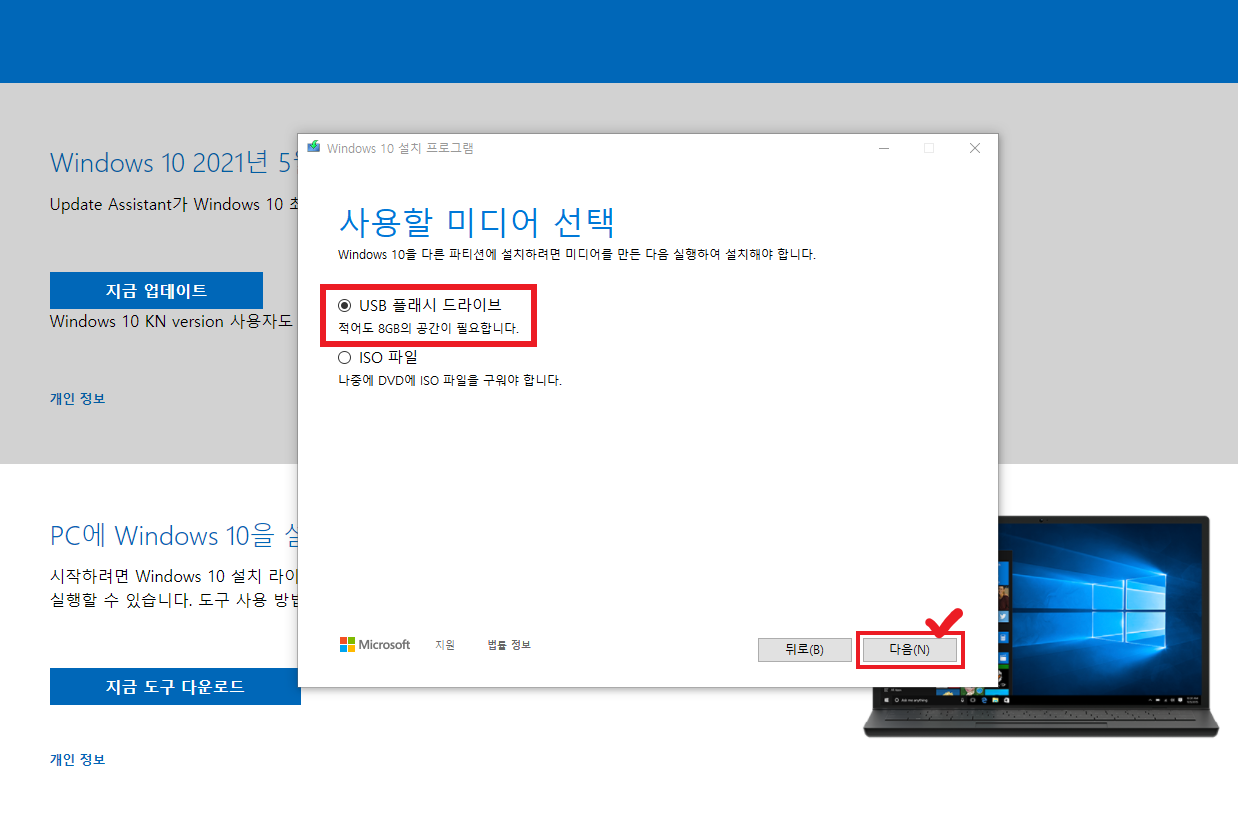Image resolution: width=1238 pixels, height=820 pixels.
Task: Click the Windows 10을 다른 파티션에 설치하려면 description text
Action: pyautogui.click(x=577, y=255)
